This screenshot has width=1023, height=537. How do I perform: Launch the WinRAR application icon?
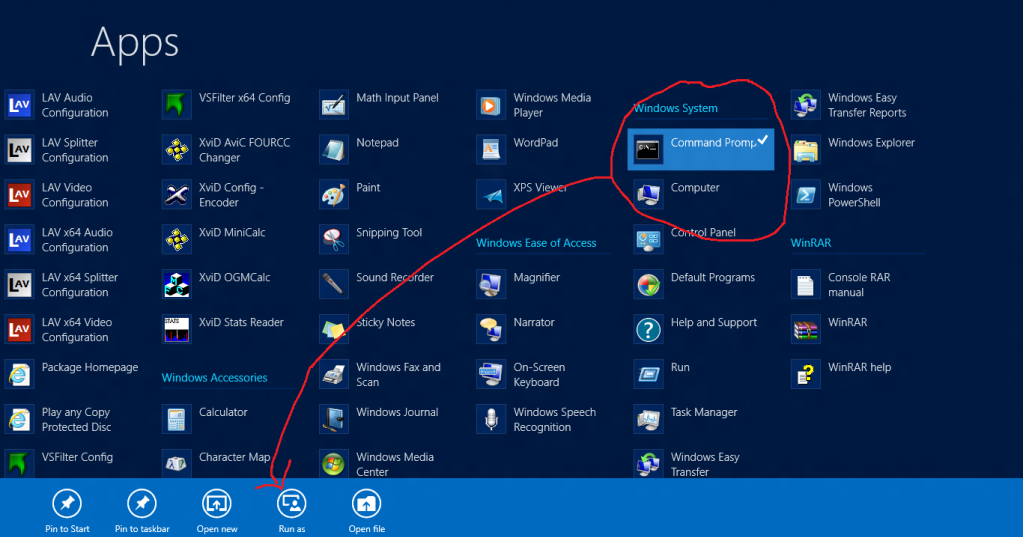point(805,330)
